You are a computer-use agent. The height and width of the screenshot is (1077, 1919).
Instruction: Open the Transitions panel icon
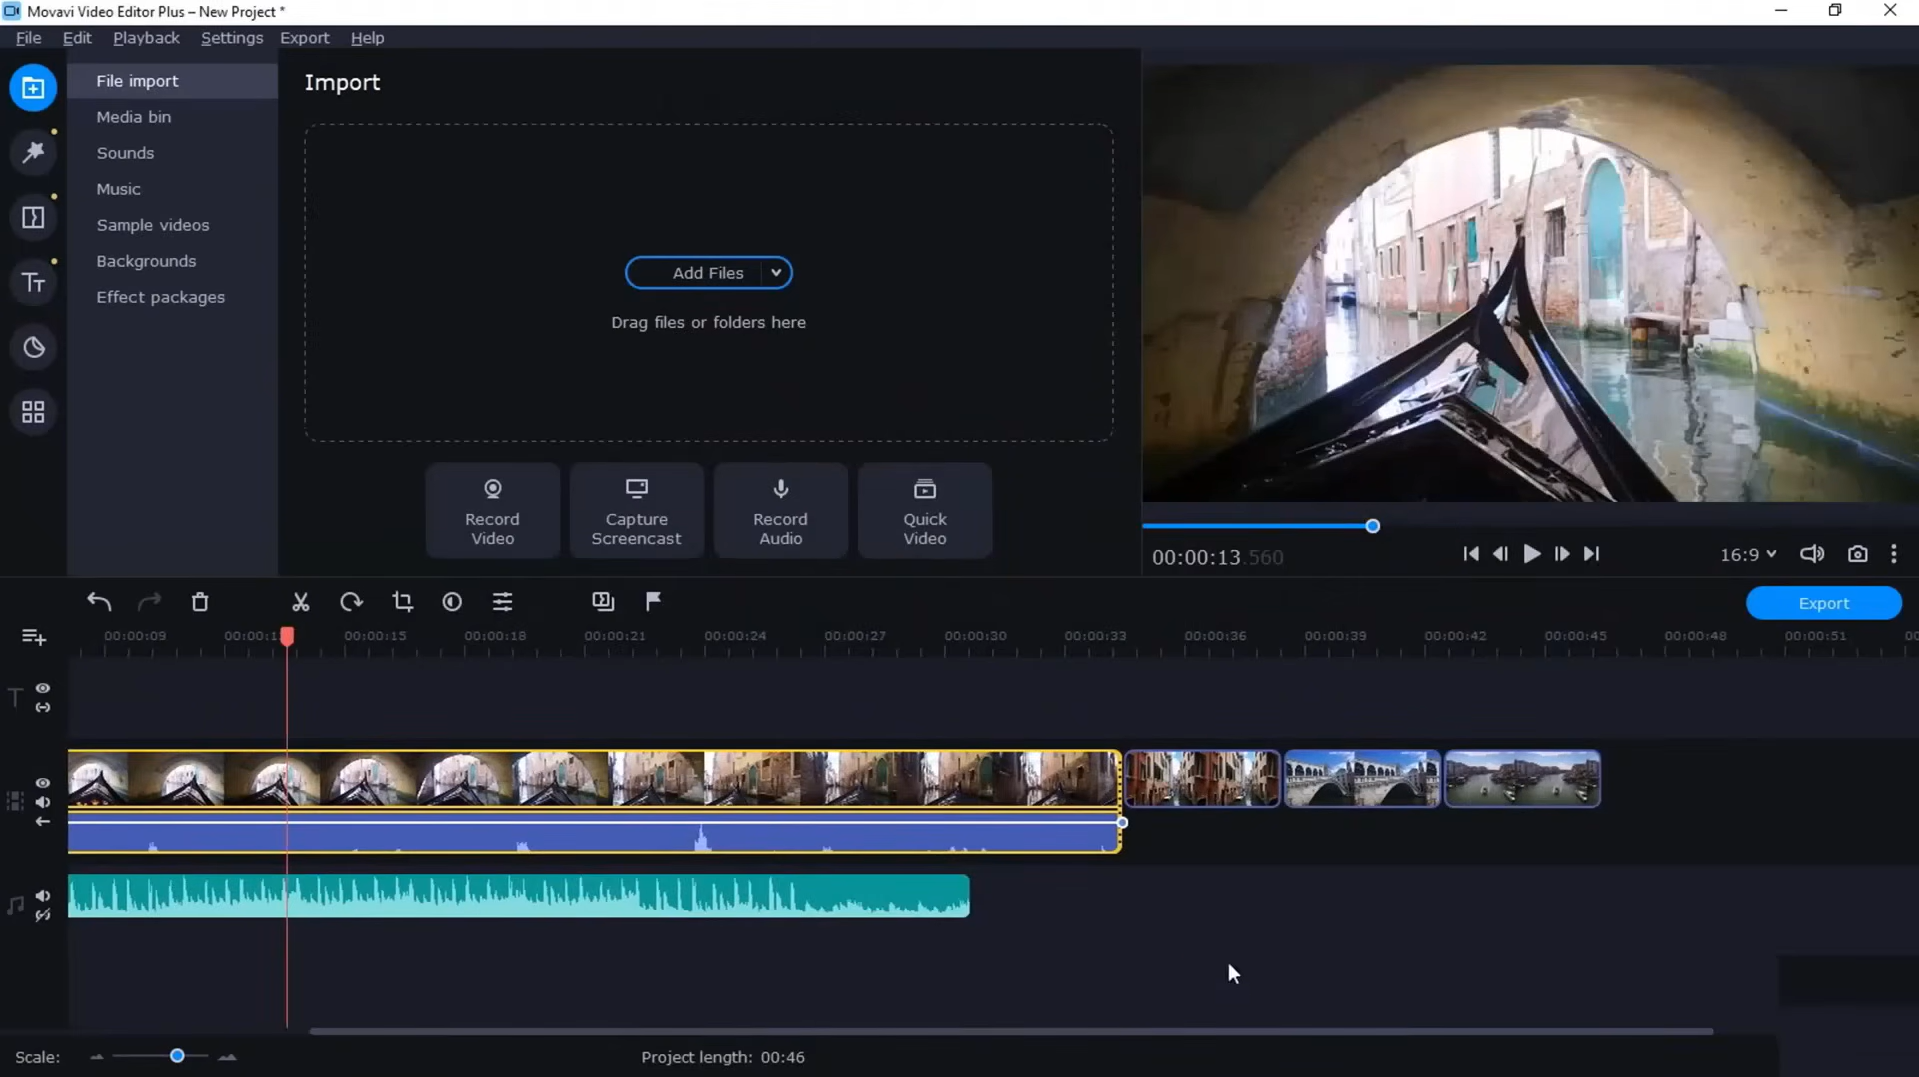[33, 218]
